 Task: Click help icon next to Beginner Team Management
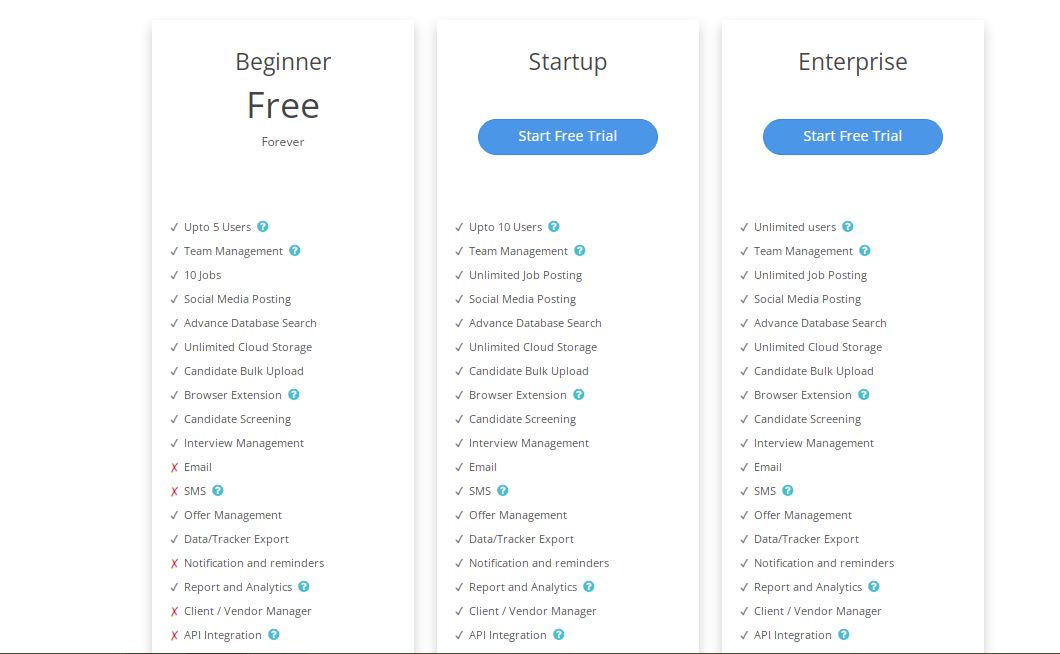295,251
